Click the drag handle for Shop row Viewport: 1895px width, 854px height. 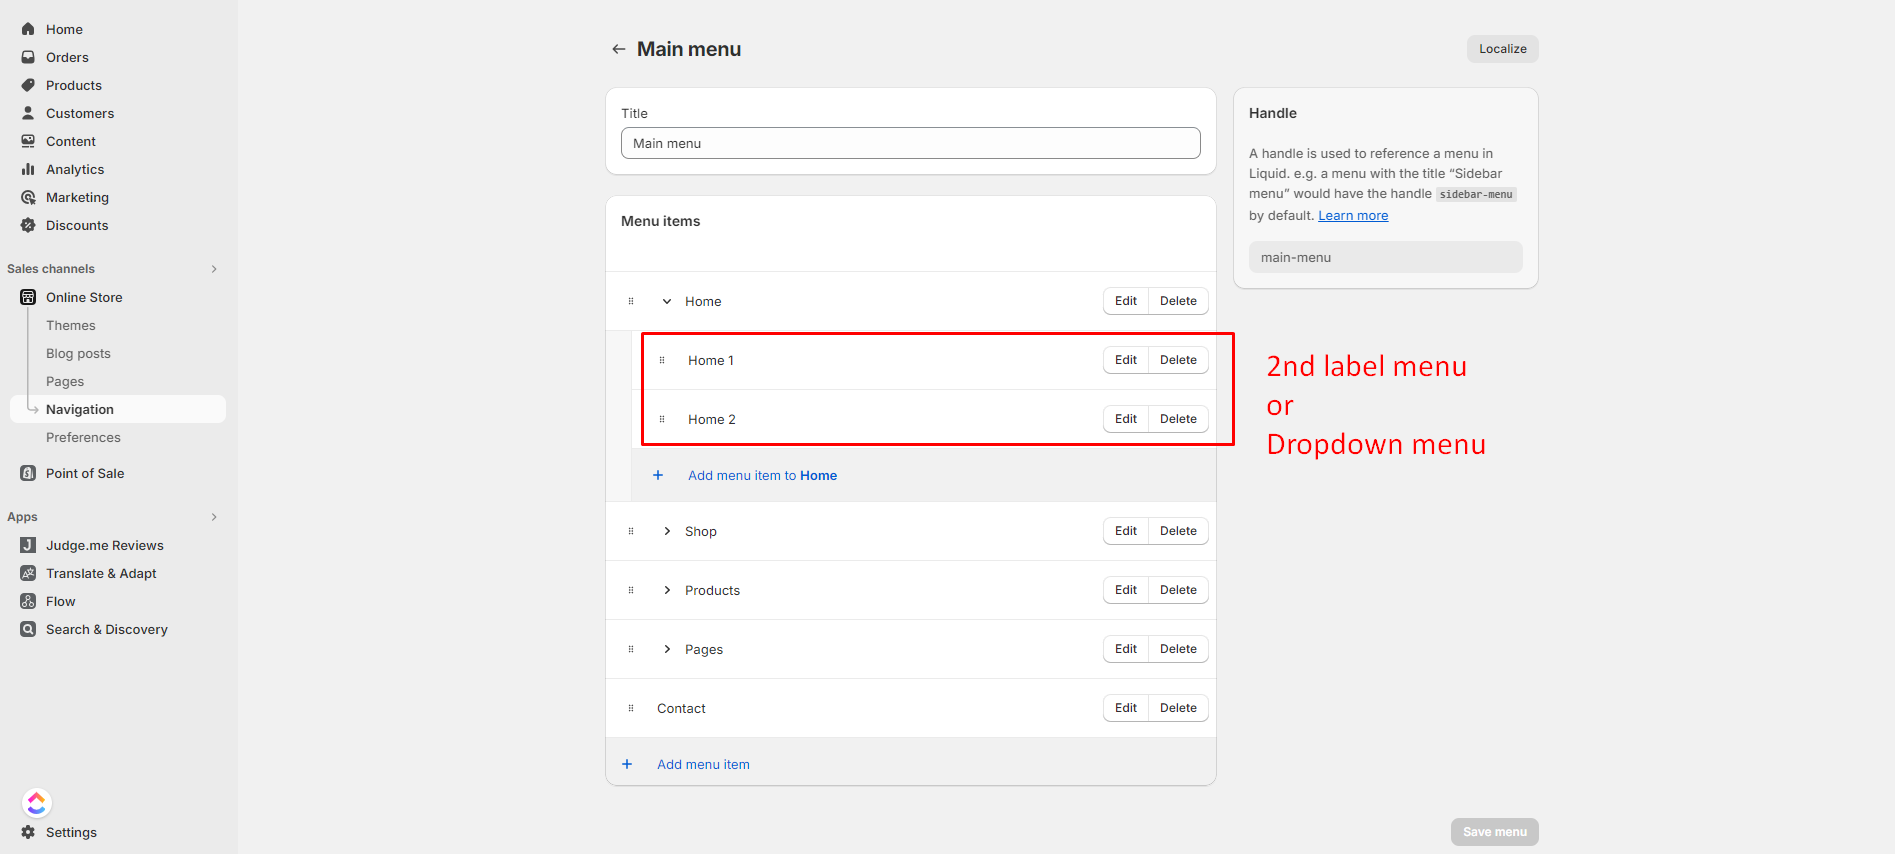pyautogui.click(x=631, y=531)
